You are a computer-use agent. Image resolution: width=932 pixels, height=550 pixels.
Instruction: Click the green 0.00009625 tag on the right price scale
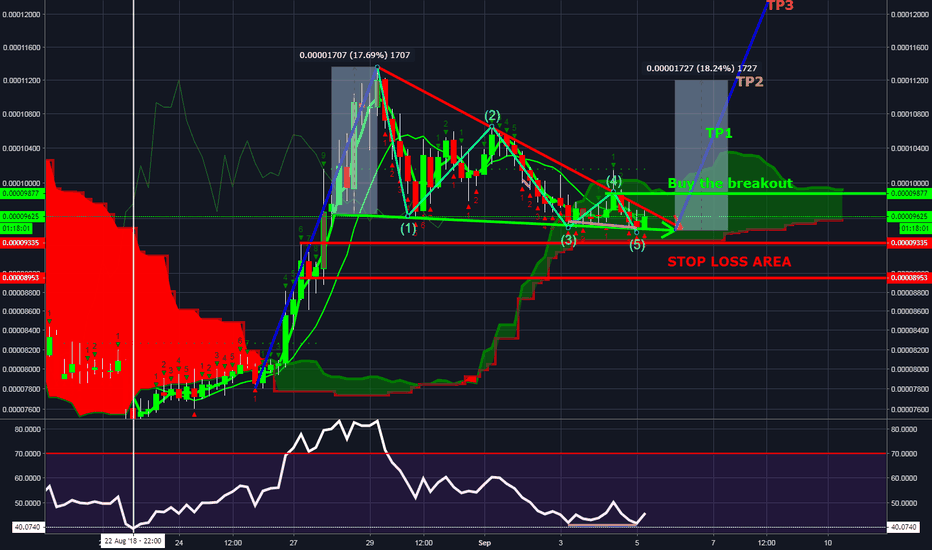(x=909, y=217)
